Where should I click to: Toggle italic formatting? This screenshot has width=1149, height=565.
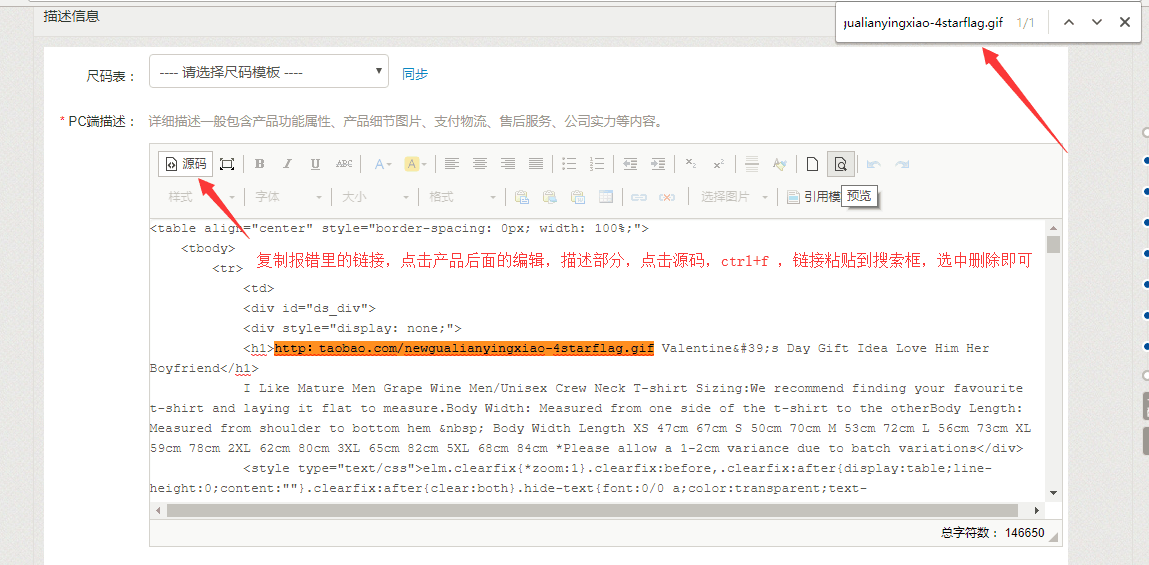[287, 164]
